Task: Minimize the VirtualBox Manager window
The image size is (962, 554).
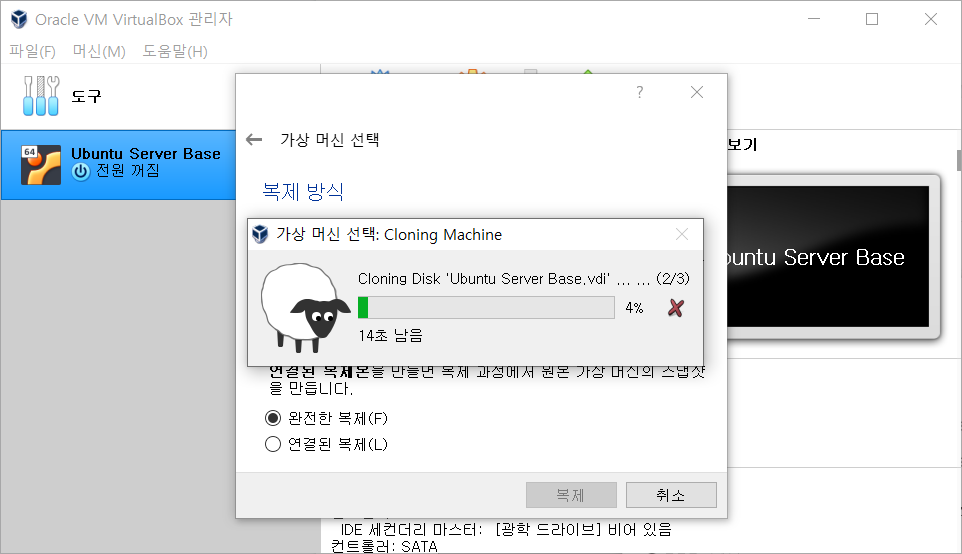Action: coord(814,20)
